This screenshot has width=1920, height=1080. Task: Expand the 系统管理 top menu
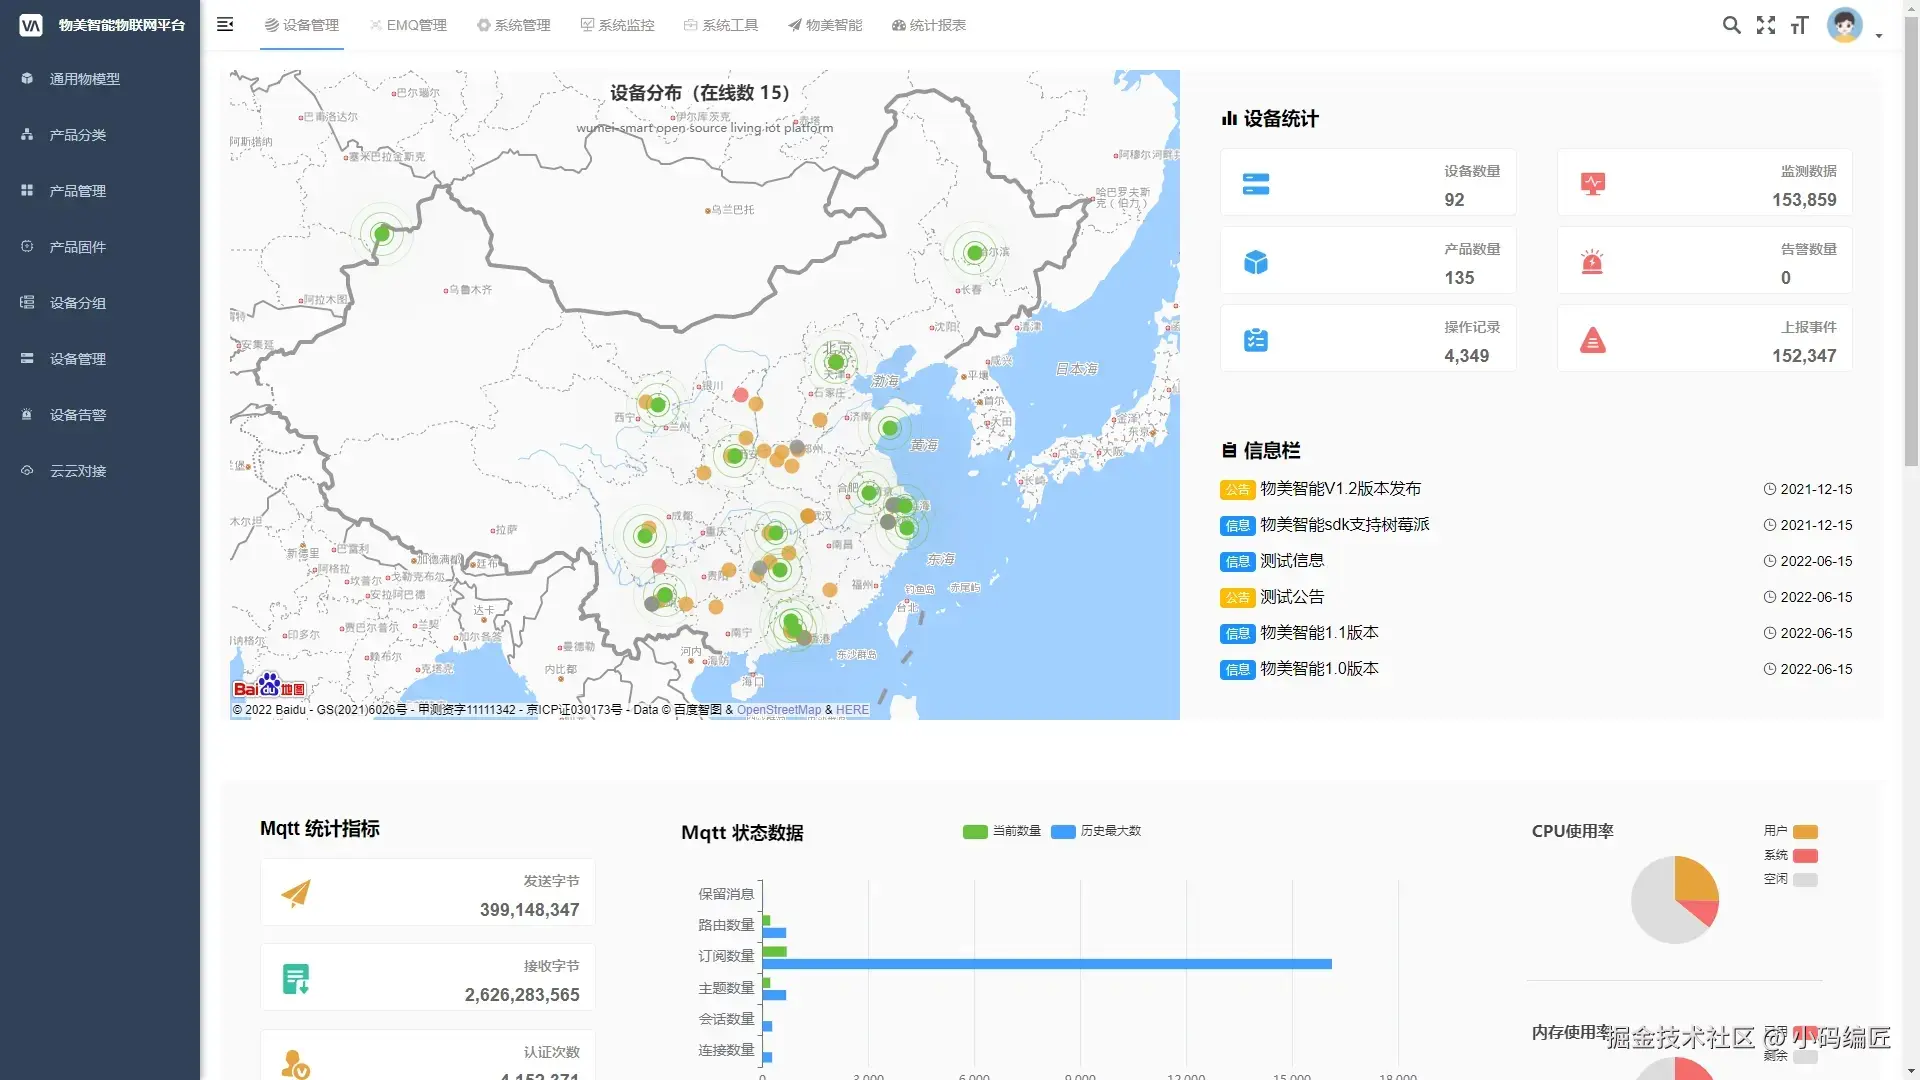[513, 25]
